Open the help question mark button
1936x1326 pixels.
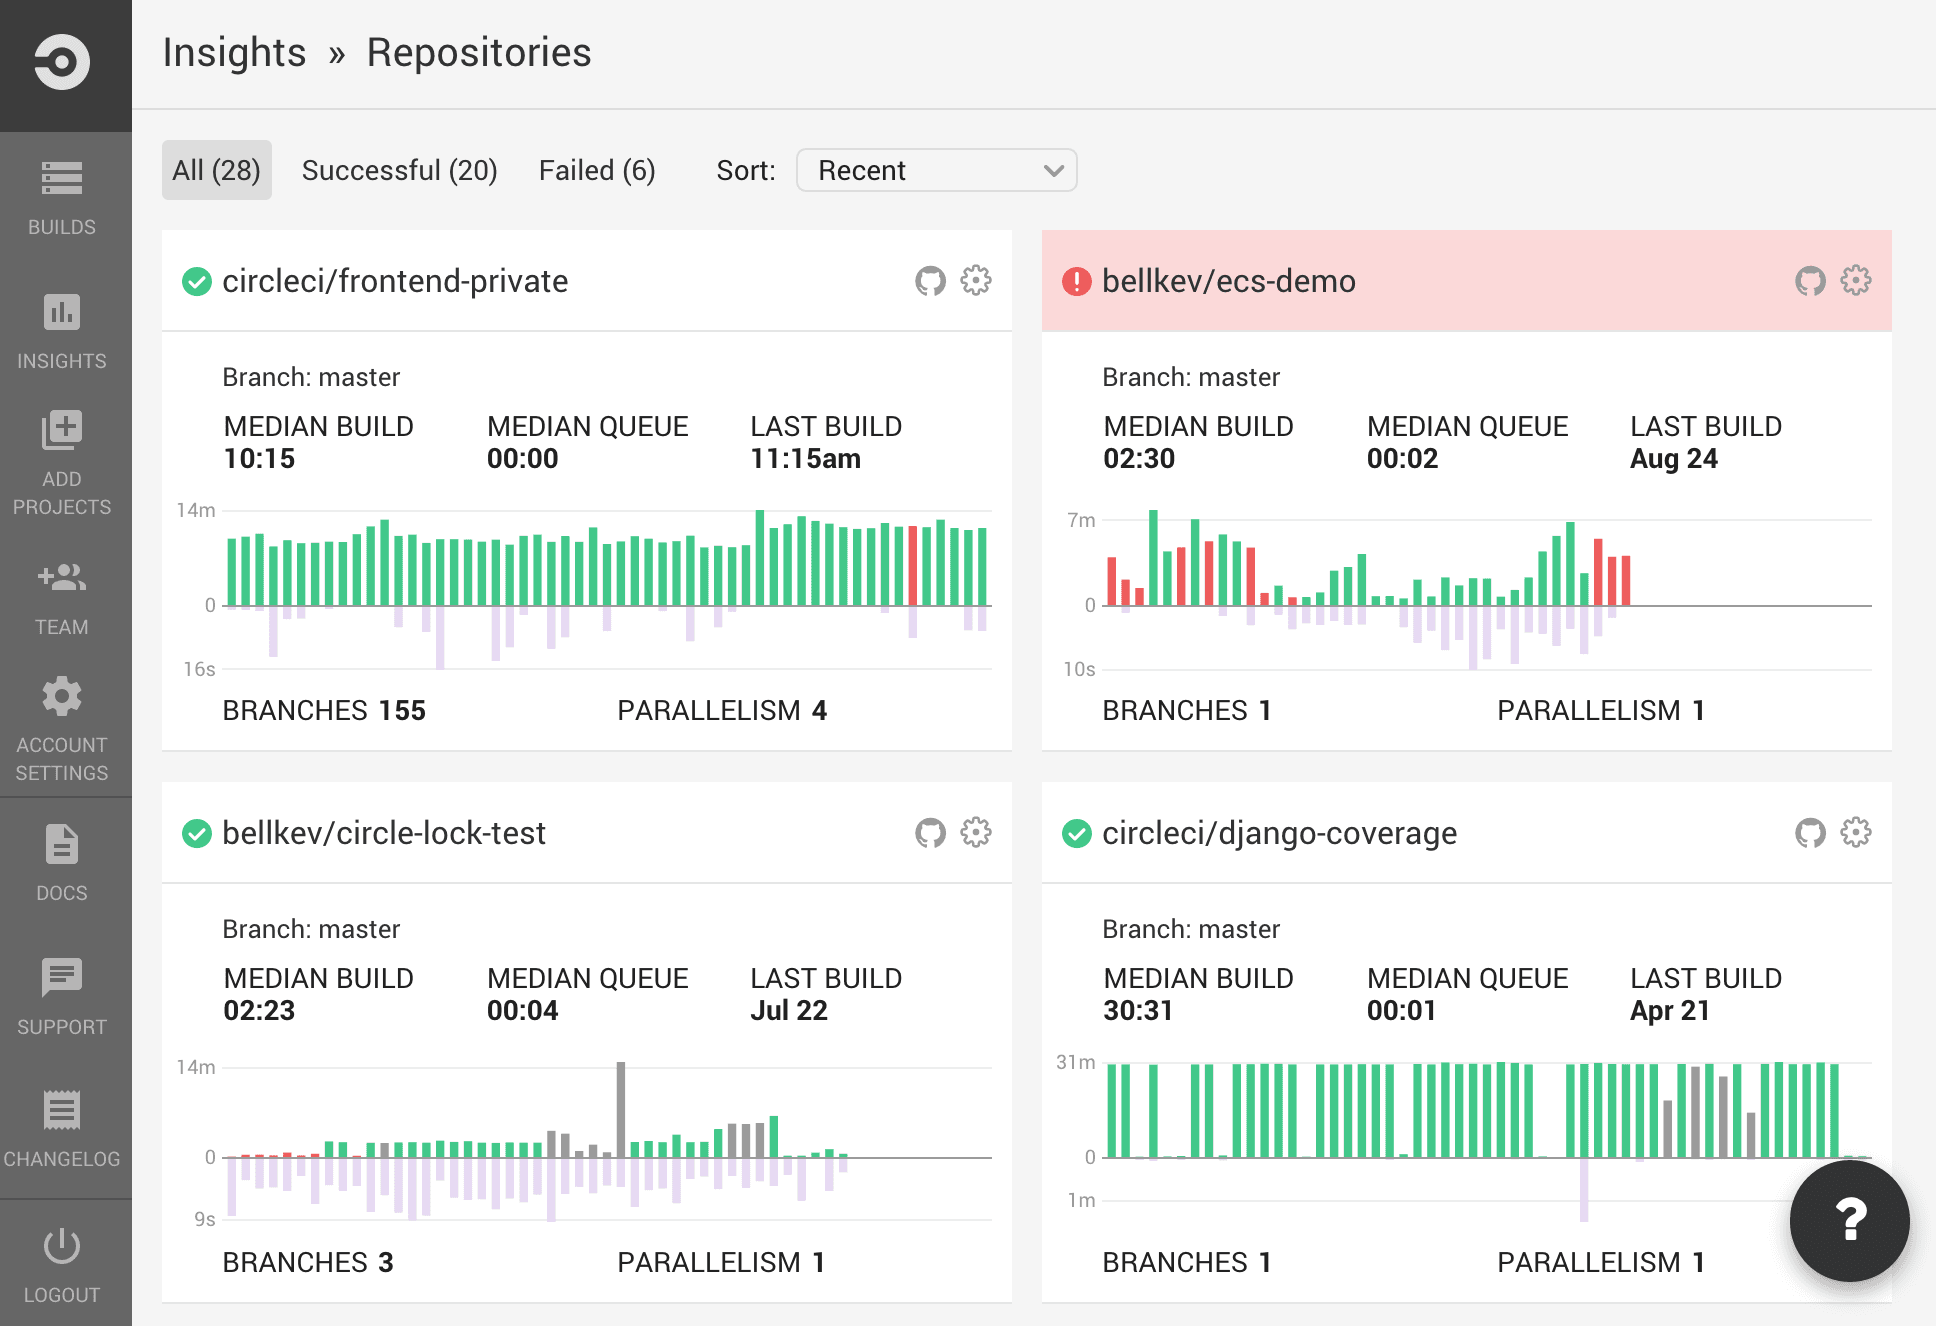(1851, 1221)
